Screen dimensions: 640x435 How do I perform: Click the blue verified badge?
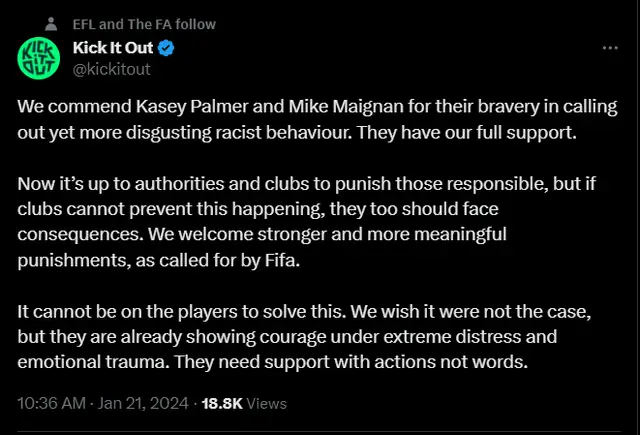166,48
